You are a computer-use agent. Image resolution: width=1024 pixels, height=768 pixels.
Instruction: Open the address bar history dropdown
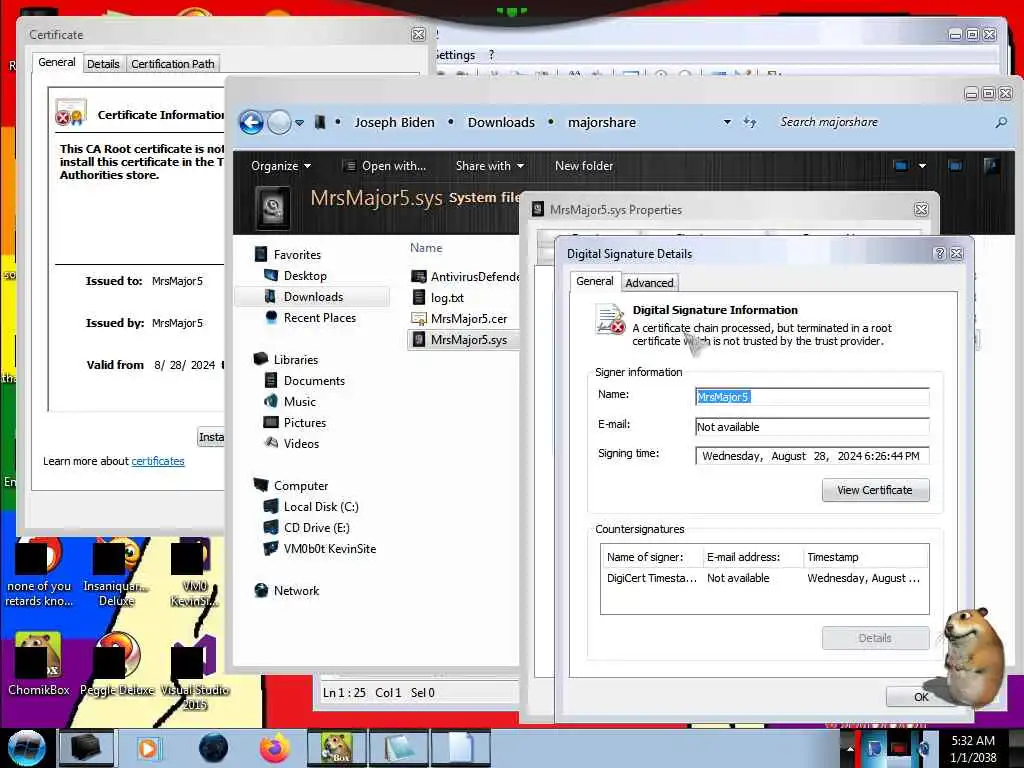click(727, 122)
